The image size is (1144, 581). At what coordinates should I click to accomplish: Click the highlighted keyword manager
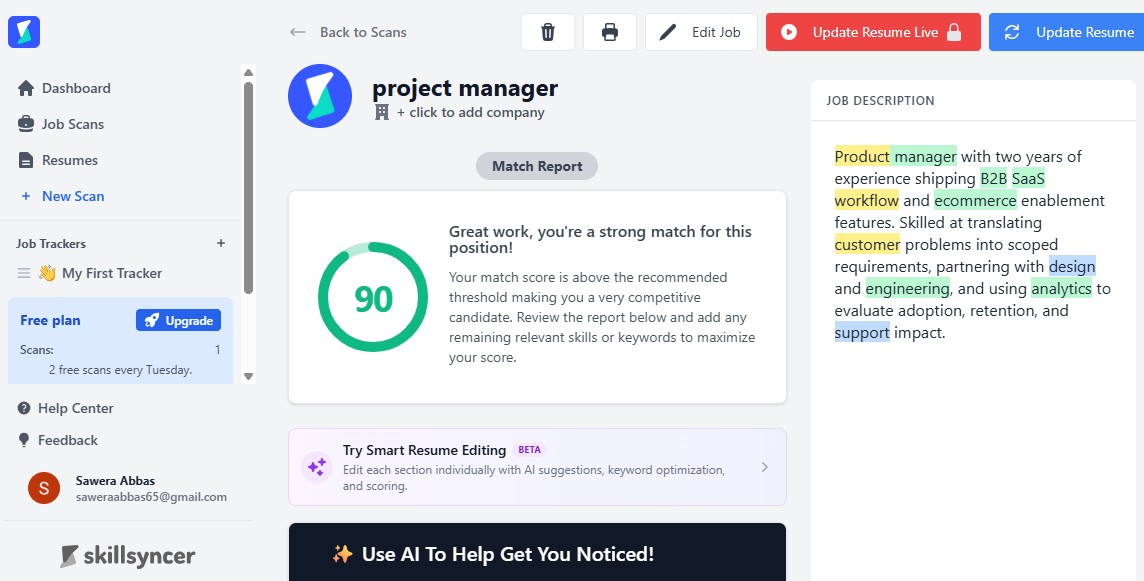924,156
